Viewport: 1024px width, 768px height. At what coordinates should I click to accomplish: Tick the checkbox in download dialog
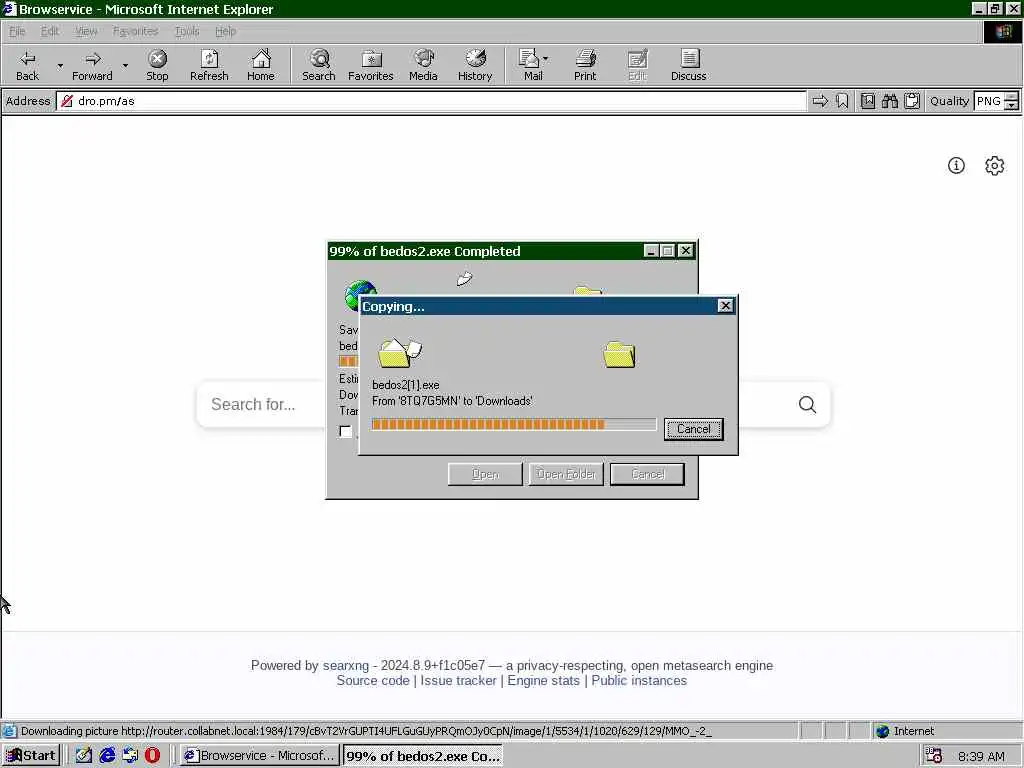click(x=345, y=431)
